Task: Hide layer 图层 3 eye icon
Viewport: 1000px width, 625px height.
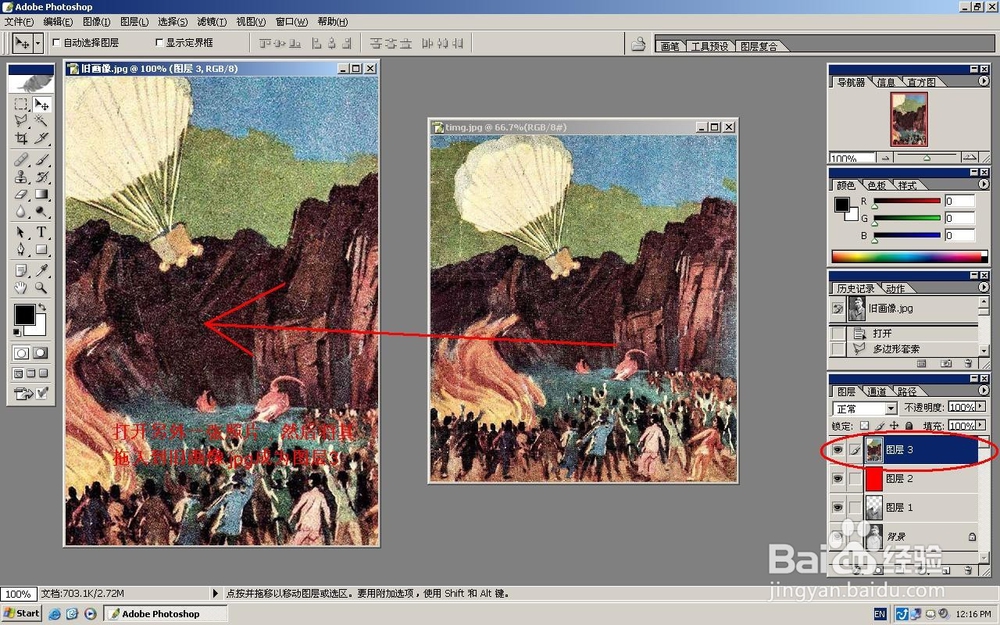Action: 837,450
